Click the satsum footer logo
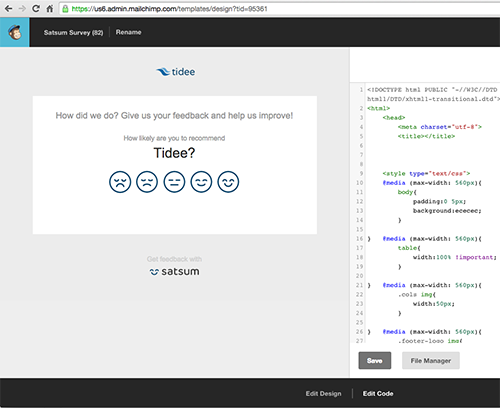The image size is (500, 408). [x=174, y=272]
